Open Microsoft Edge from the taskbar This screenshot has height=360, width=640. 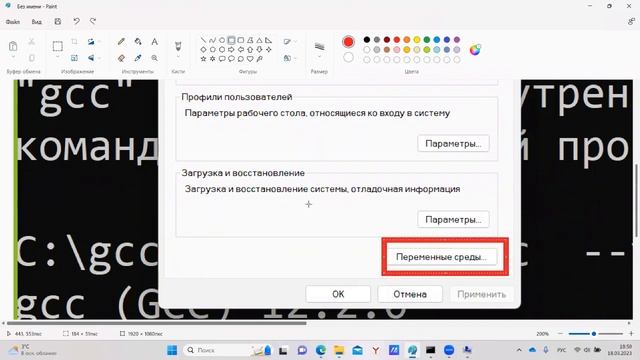pyautogui.click(x=321, y=350)
